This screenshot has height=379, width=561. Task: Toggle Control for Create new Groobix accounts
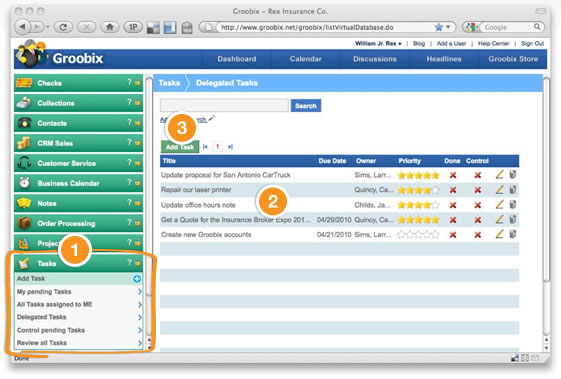coord(478,235)
